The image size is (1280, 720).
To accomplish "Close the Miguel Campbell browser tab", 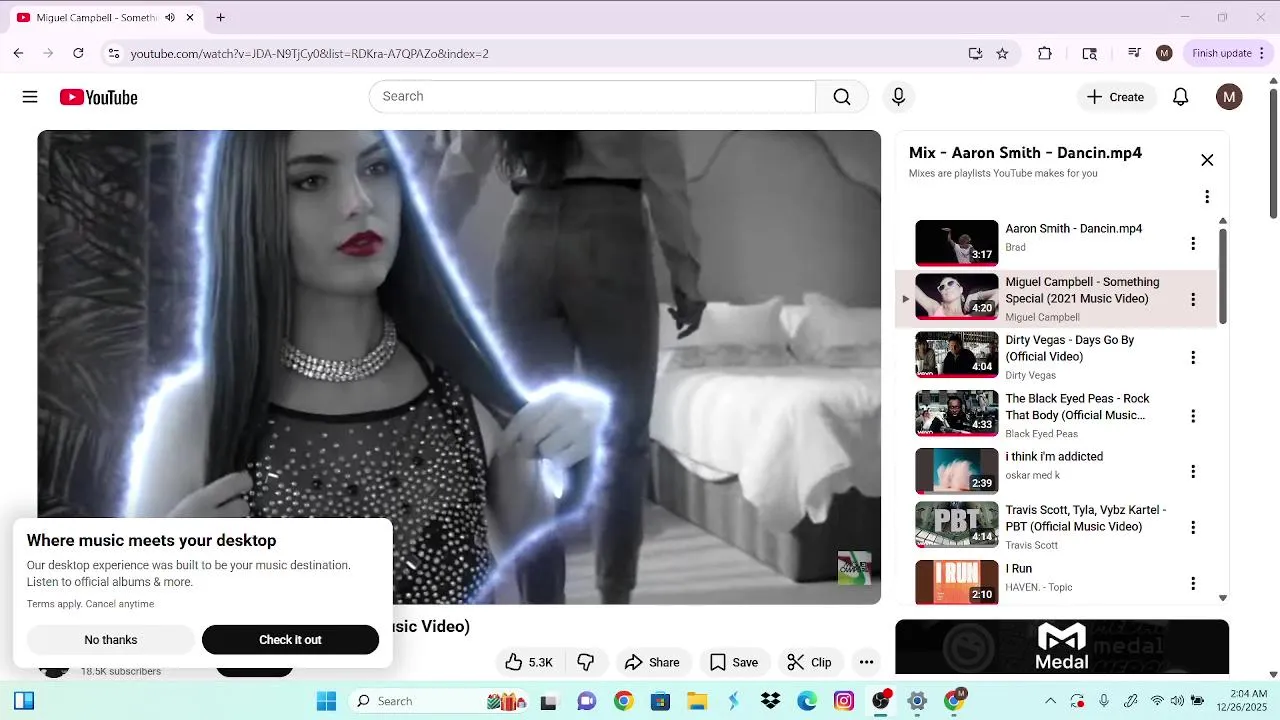I will click(x=190, y=18).
